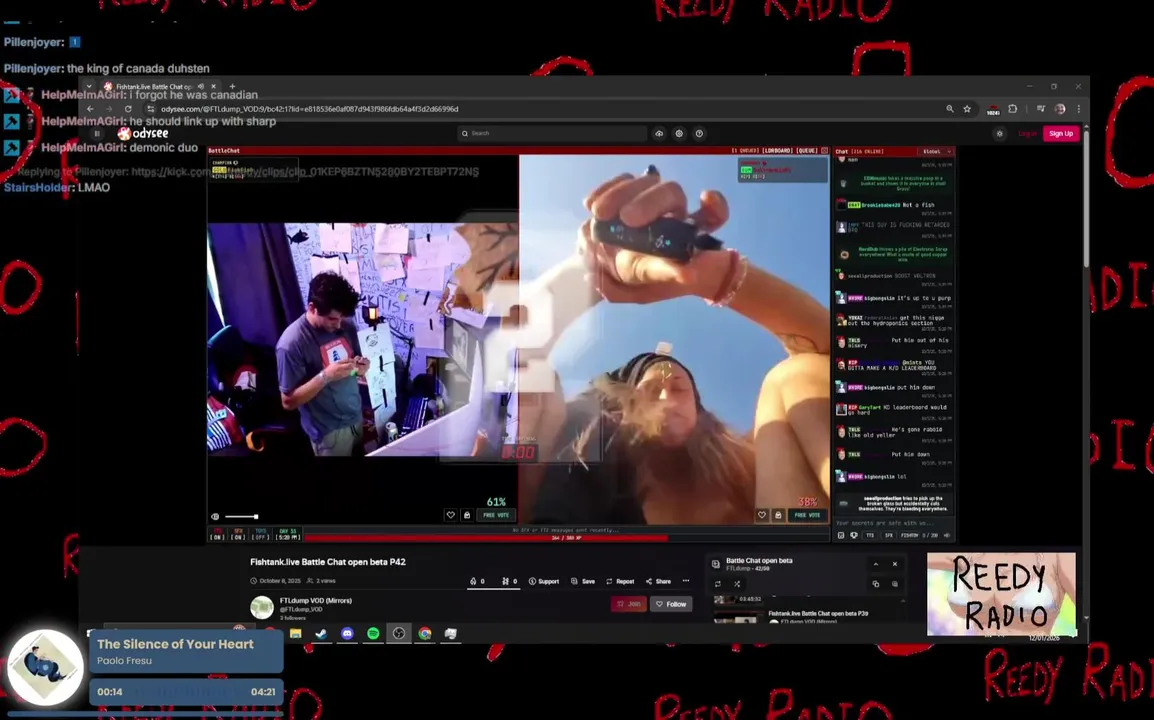Open the browser extensions puzzle icon
This screenshot has width=1154, height=720.
tap(1013, 109)
